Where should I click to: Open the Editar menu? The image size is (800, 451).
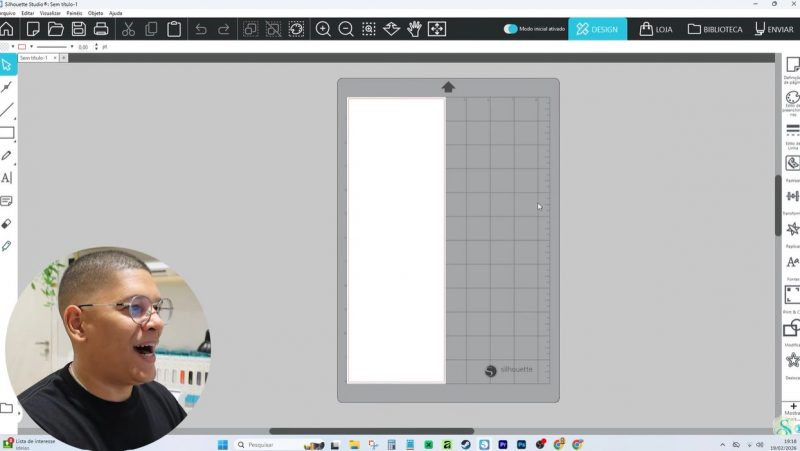28,13
